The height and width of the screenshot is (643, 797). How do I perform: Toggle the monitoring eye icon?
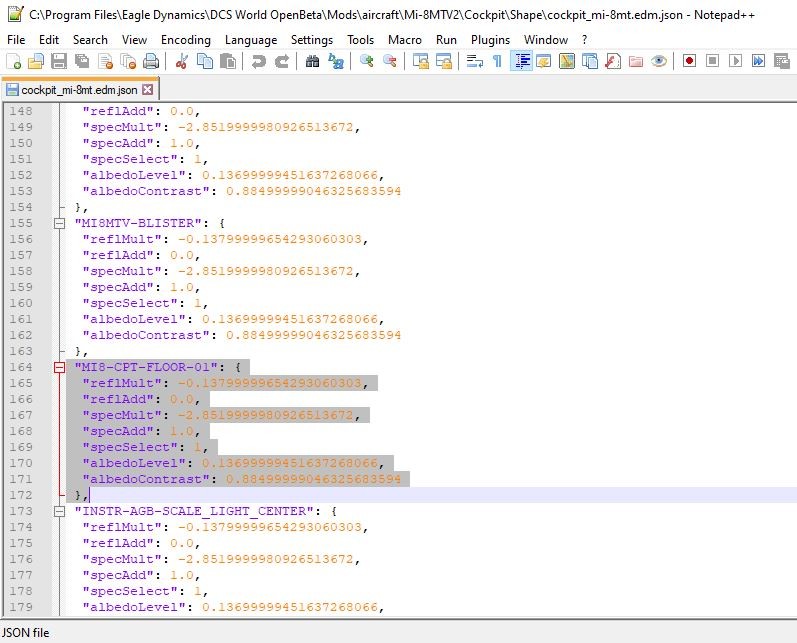pyautogui.click(x=659, y=62)
